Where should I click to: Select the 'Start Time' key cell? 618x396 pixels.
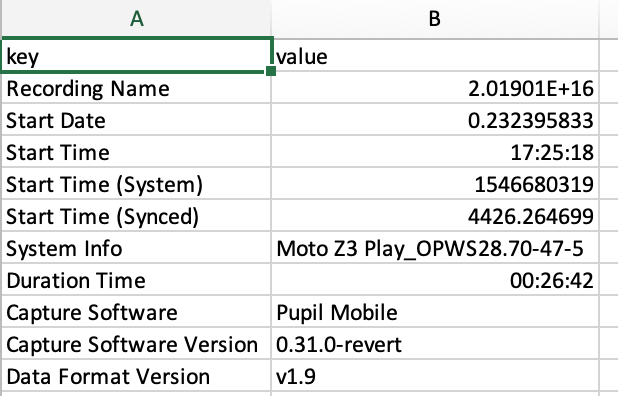[x=136, y=152]
